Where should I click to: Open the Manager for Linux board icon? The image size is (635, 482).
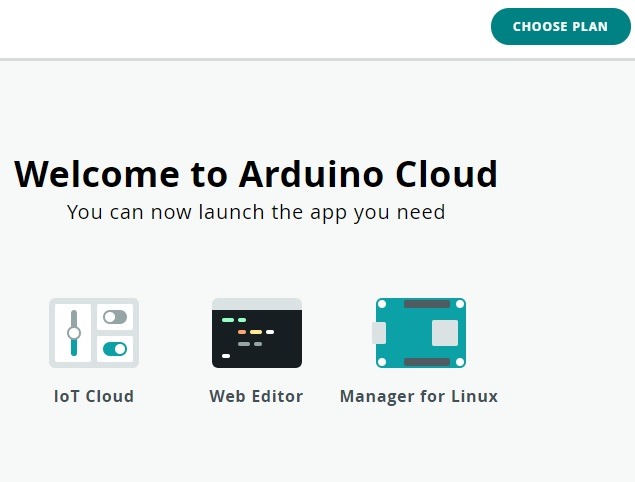coord(419,333)
